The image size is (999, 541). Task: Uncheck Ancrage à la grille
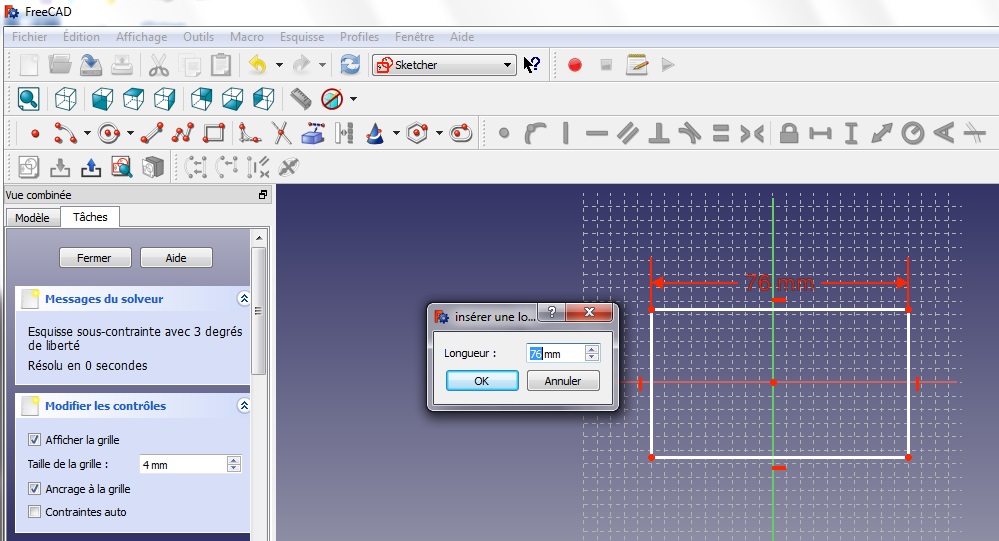pos(35,489)
